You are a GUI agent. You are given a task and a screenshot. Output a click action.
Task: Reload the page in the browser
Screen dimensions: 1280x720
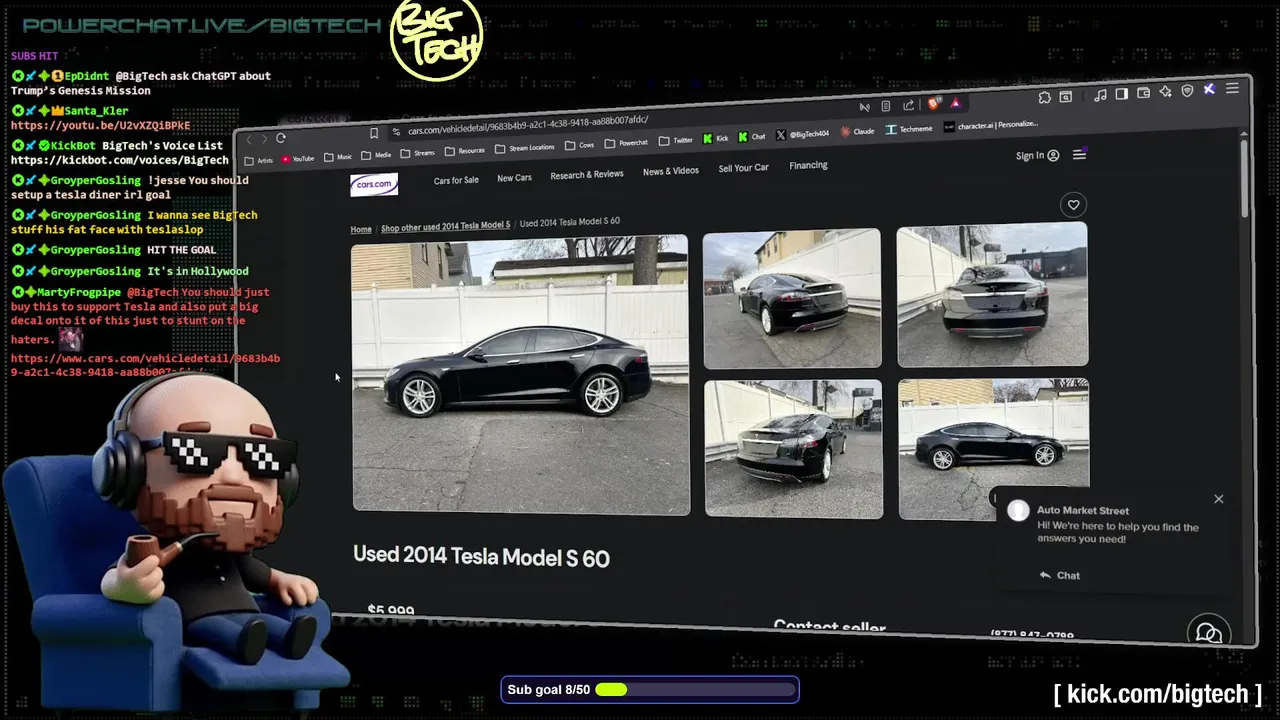(x=281, y=138)
